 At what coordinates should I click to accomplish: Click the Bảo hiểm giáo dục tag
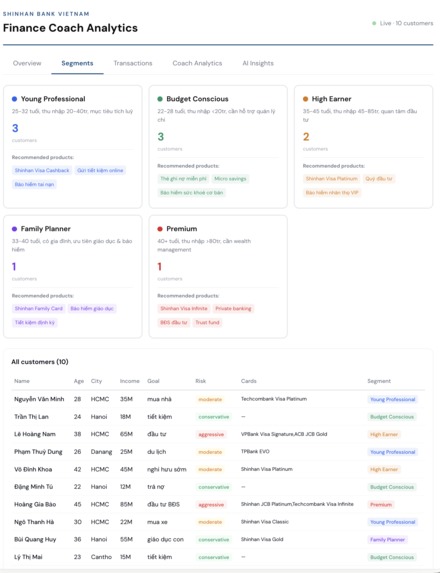tap(92, 308)
